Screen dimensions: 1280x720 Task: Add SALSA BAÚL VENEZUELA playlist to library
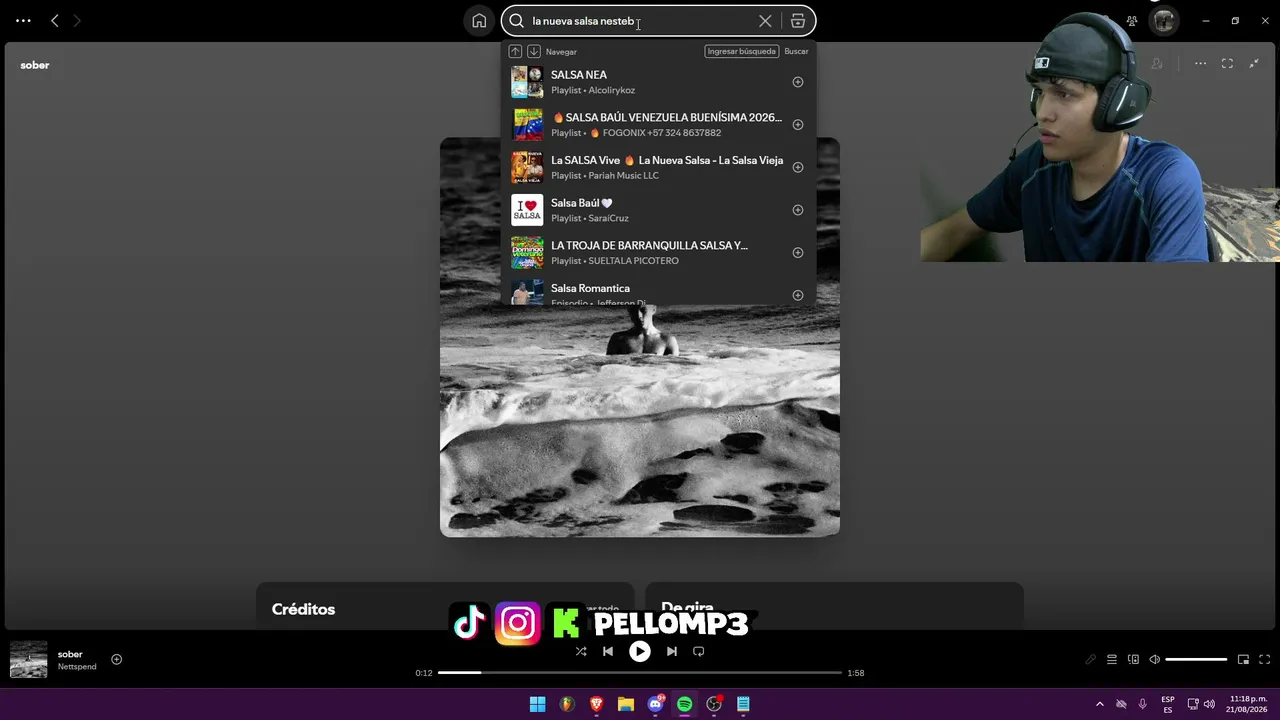tap(798, 125)
